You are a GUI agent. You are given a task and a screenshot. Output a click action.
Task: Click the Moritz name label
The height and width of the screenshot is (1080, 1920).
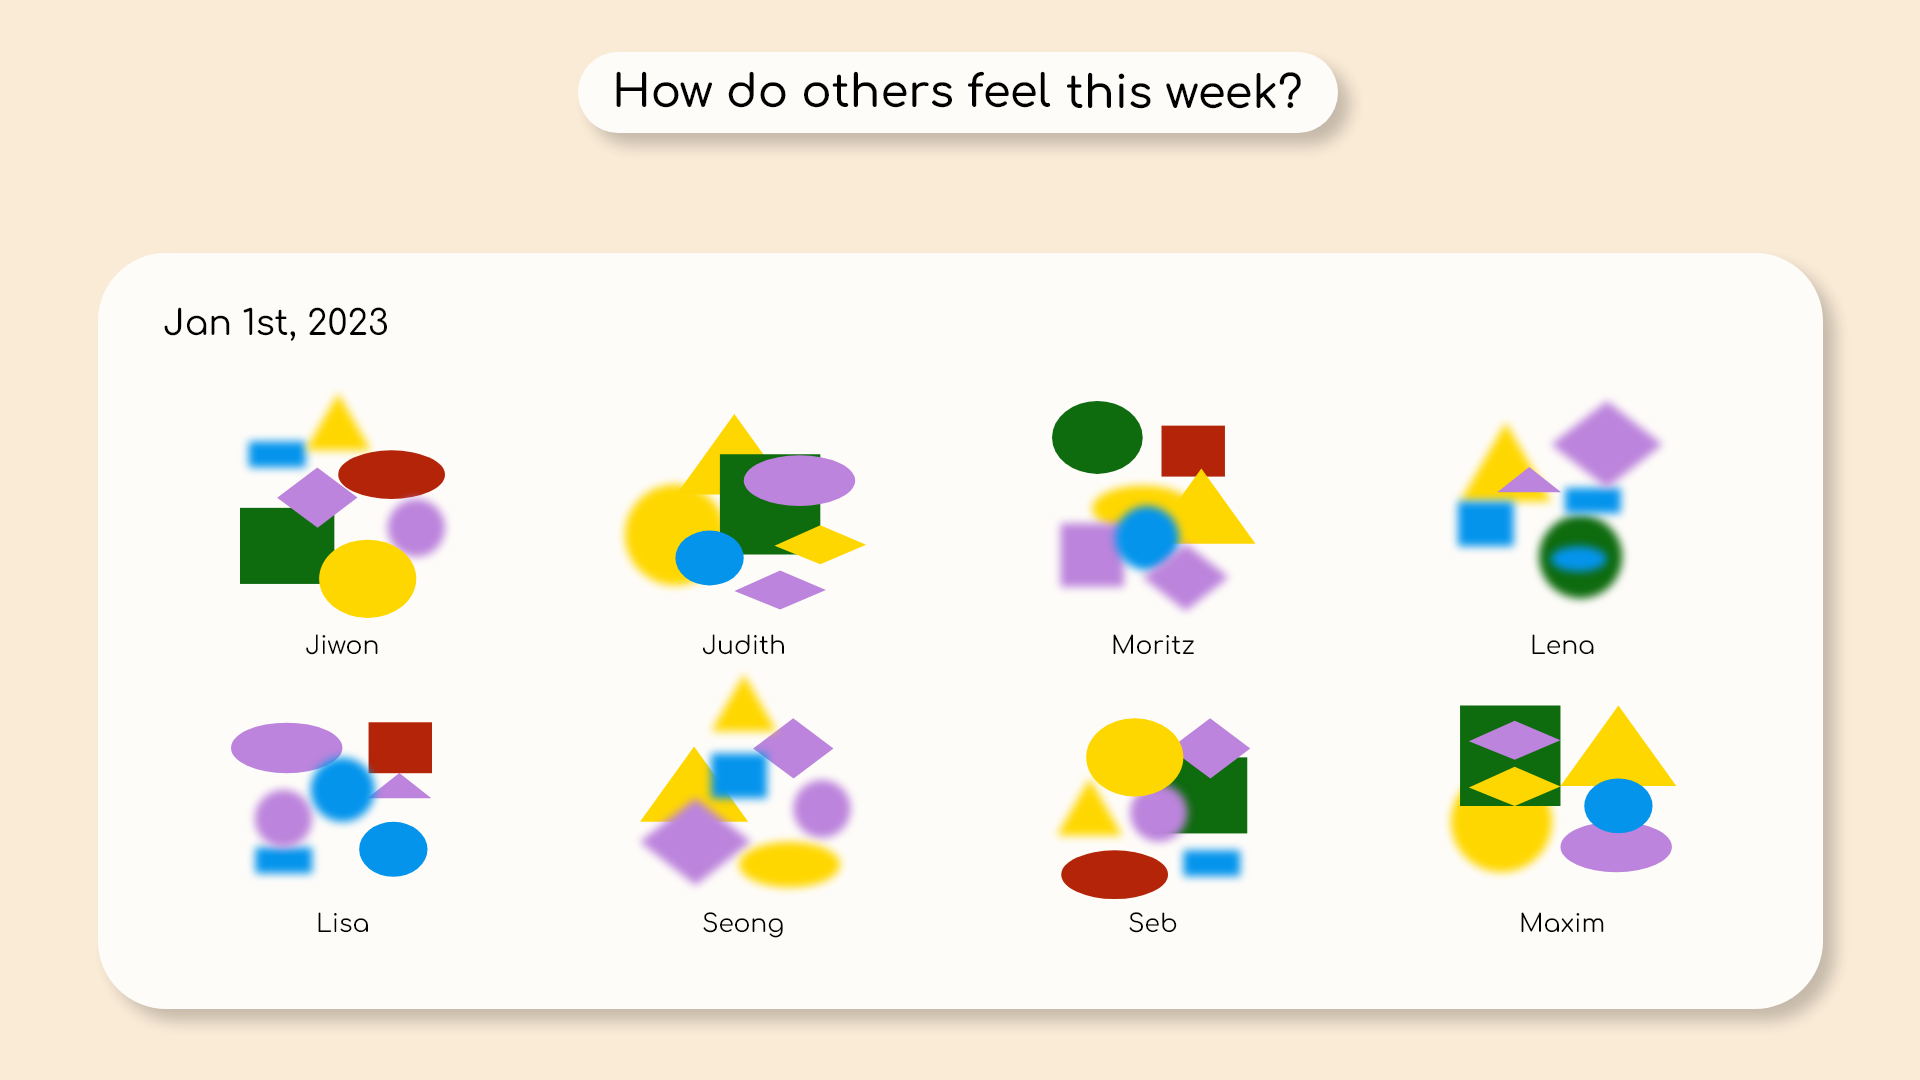click(x=1153, y=645)
